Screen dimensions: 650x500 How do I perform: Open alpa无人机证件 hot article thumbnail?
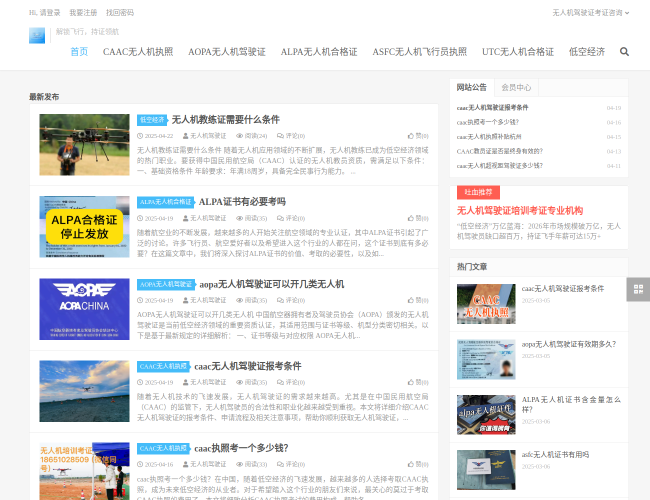[x=486, y=415]
